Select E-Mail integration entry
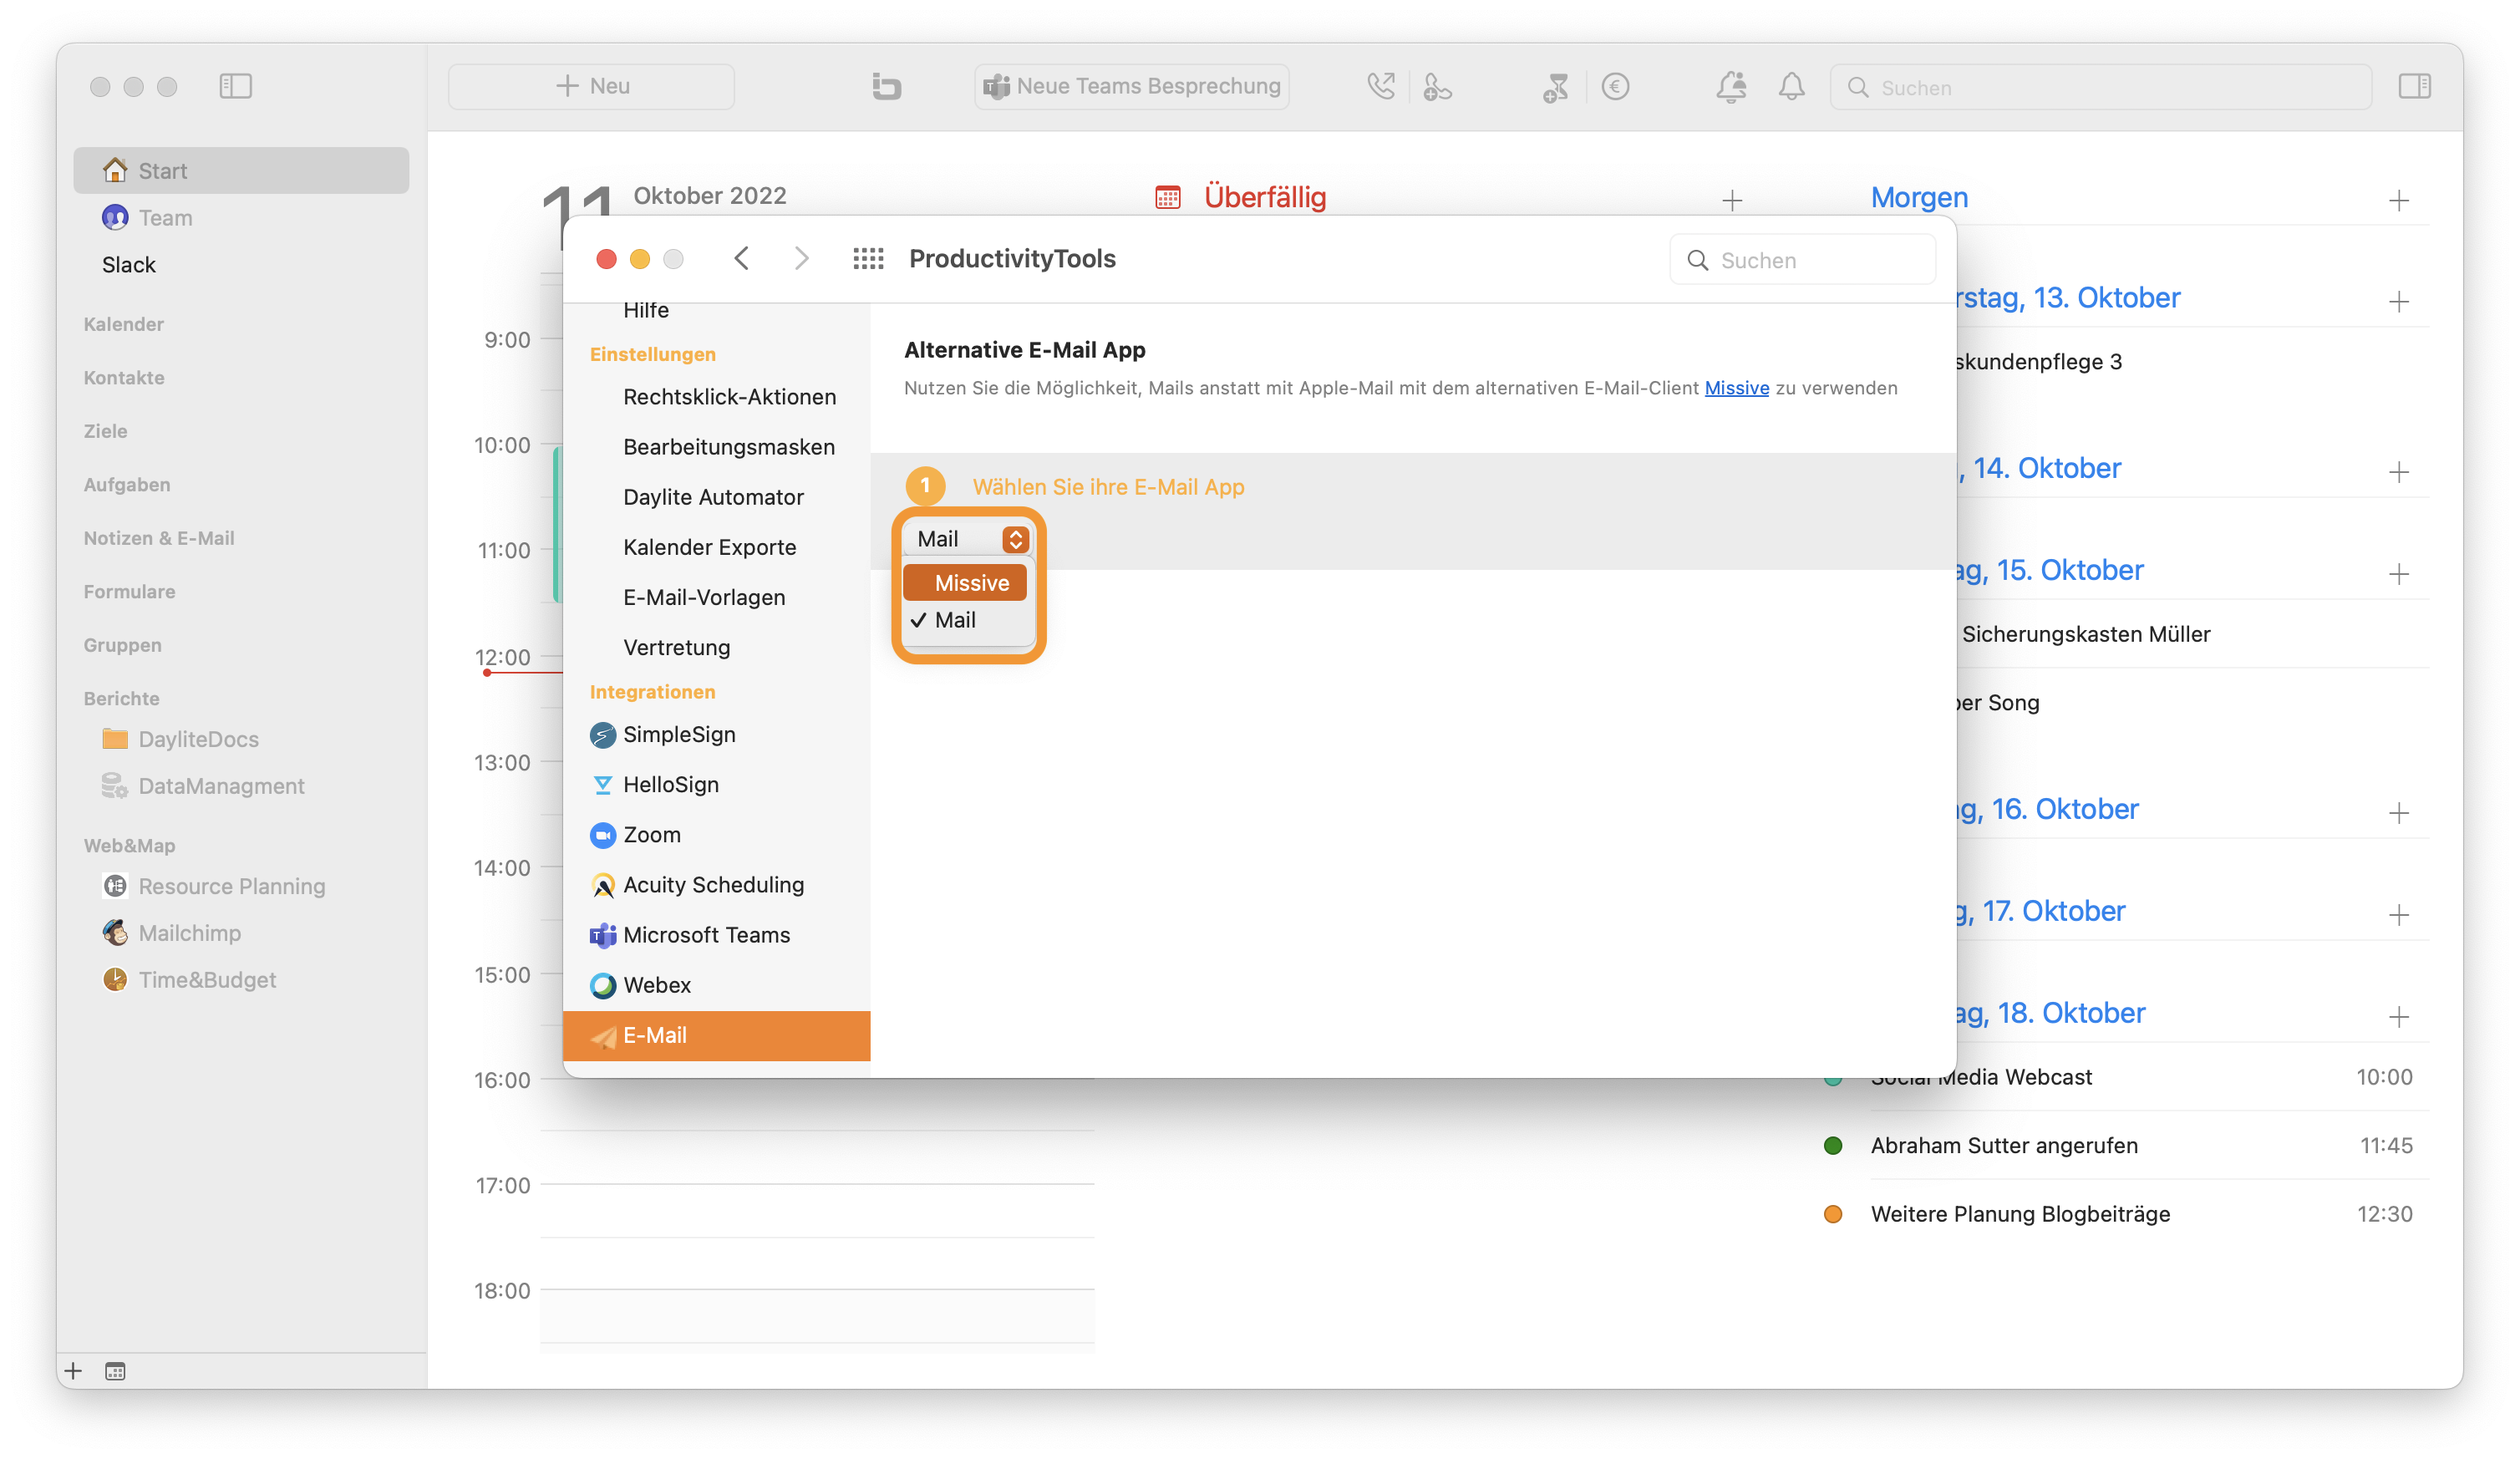The image size is (2520, 1459). 717,1036
